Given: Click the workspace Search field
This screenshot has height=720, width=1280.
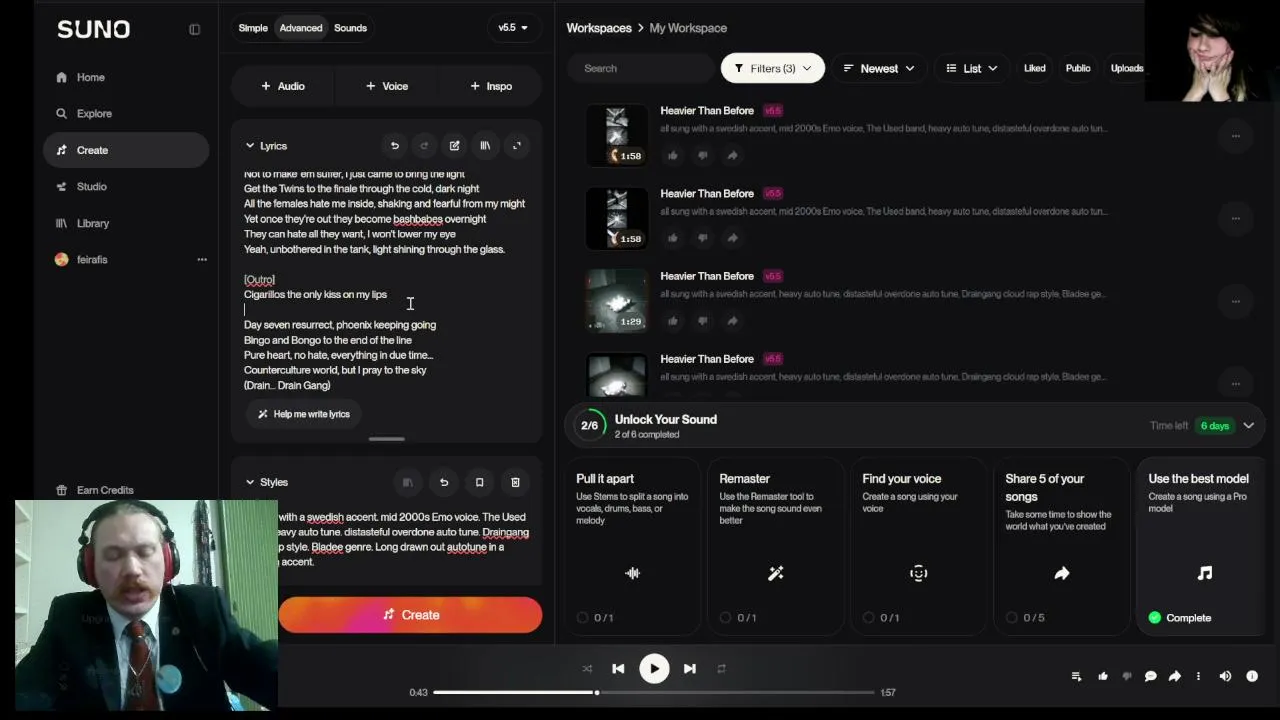Looking at the screenshot, I should click(x=641, y=68).
